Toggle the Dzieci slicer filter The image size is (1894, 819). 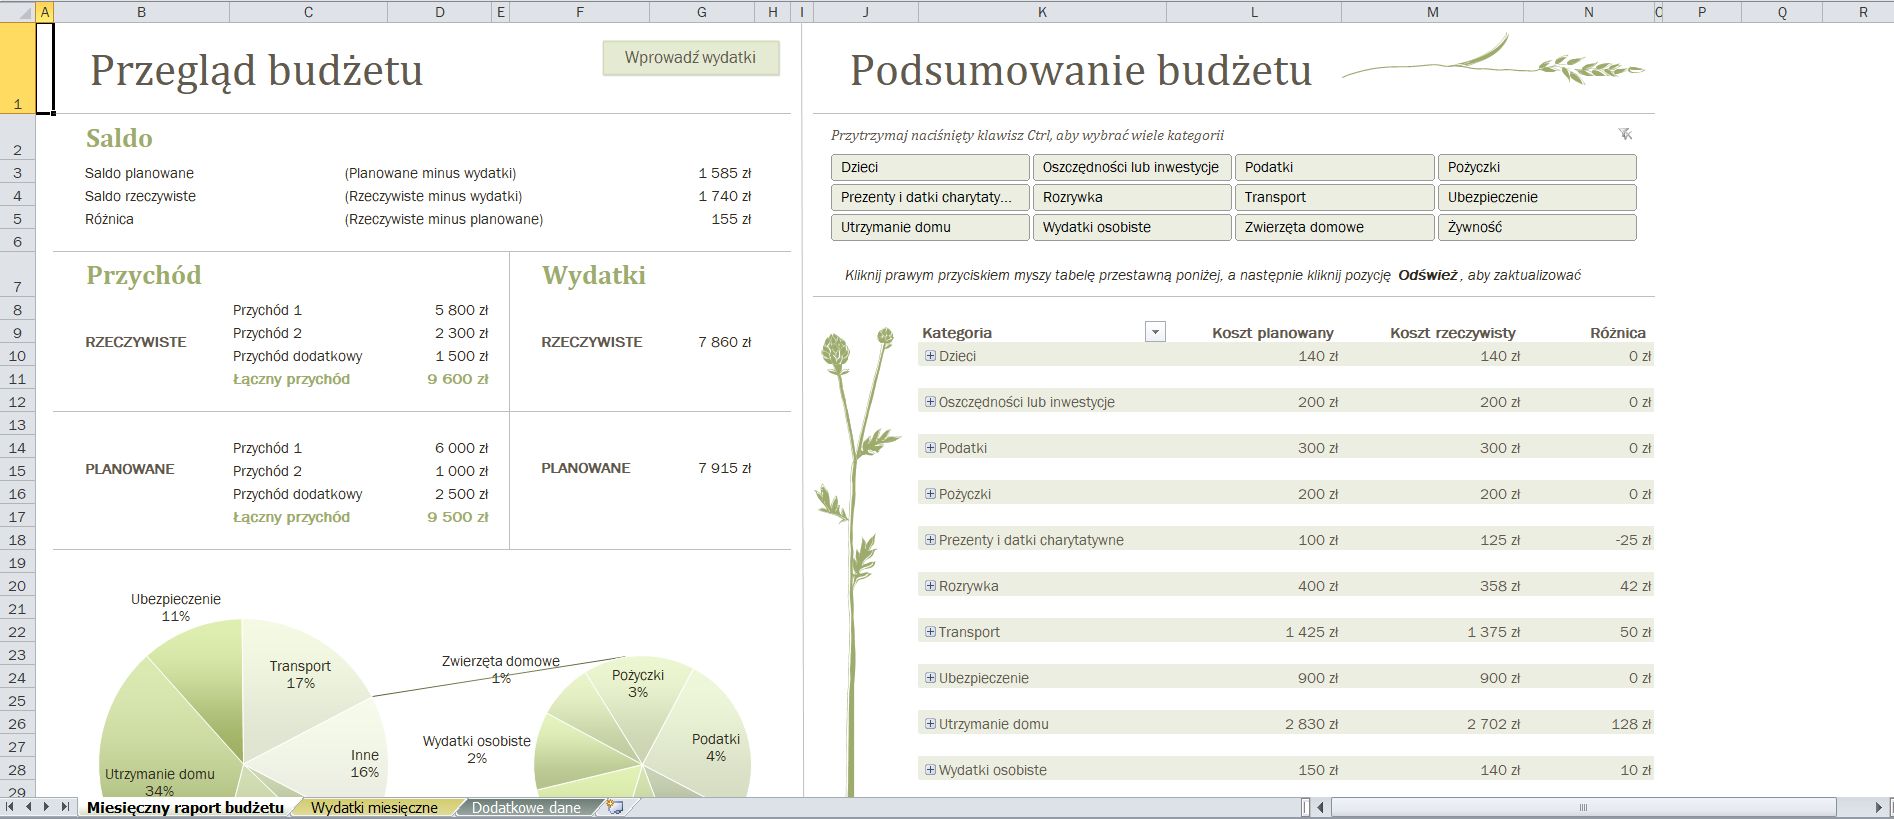coord(930,167)
